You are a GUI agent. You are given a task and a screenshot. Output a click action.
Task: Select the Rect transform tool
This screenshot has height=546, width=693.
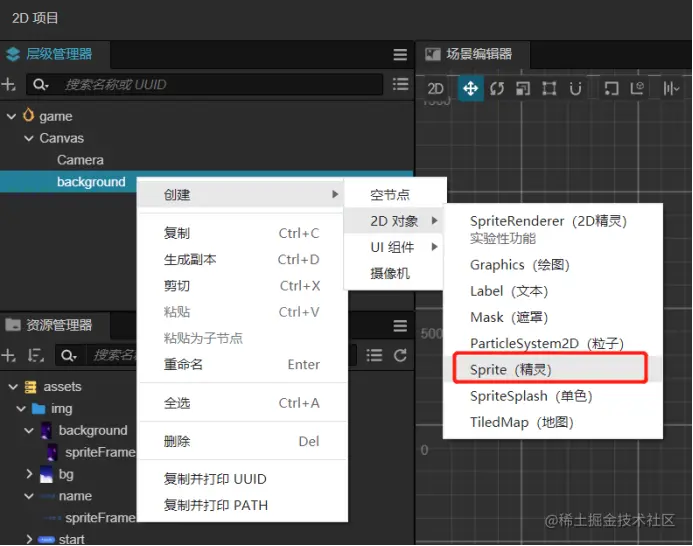coord(549,88)
